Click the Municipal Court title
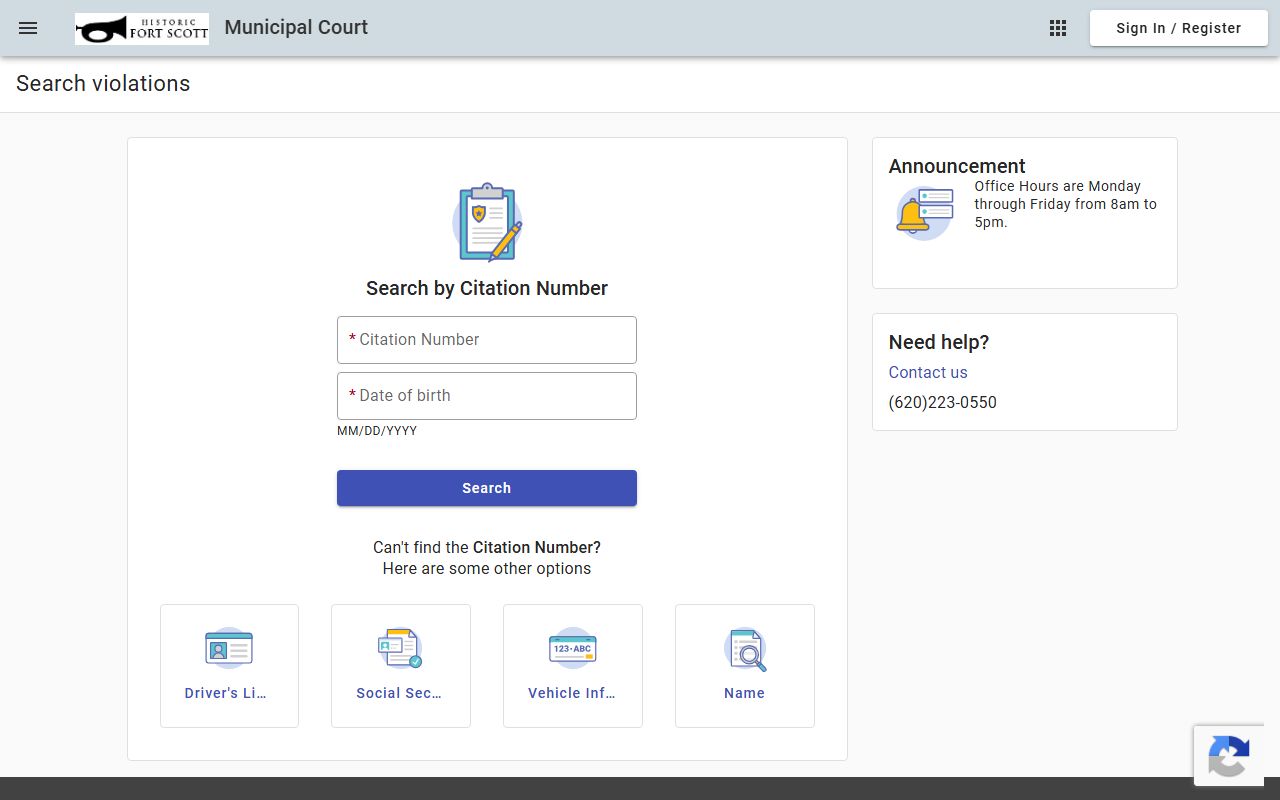1280x800 pixels. click(296, 28)
